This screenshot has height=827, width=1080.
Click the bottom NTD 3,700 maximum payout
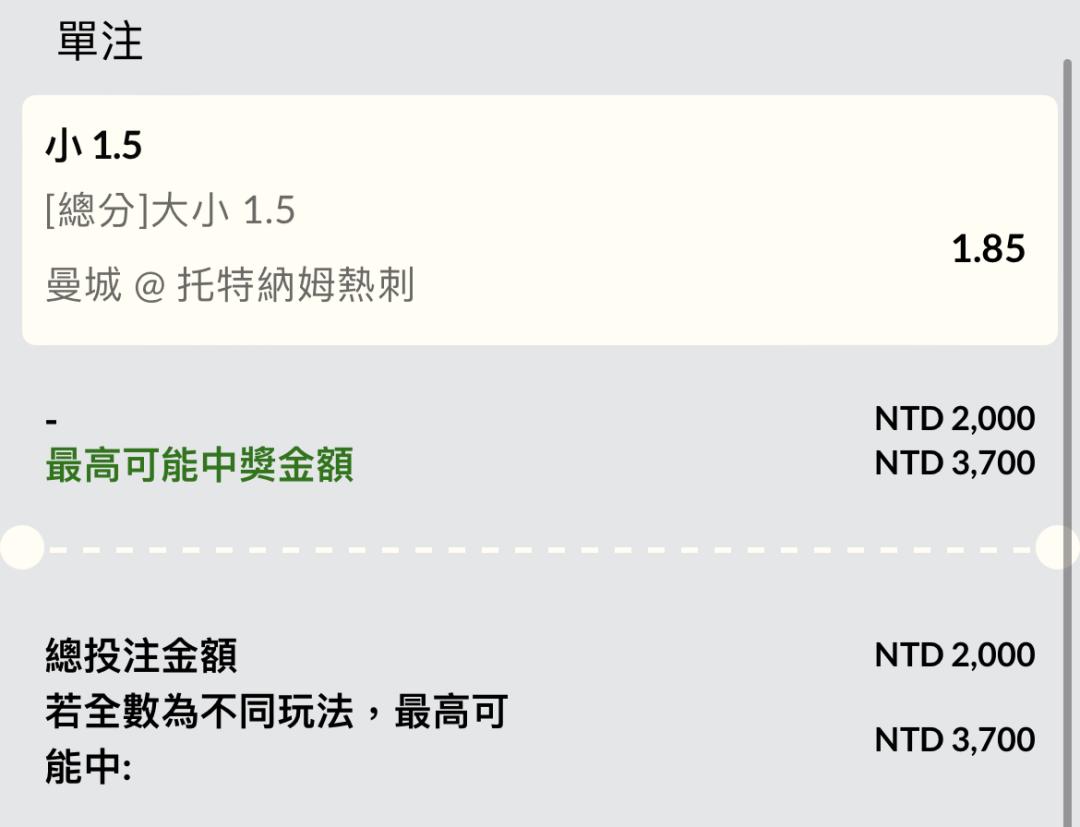click(955, 740)
